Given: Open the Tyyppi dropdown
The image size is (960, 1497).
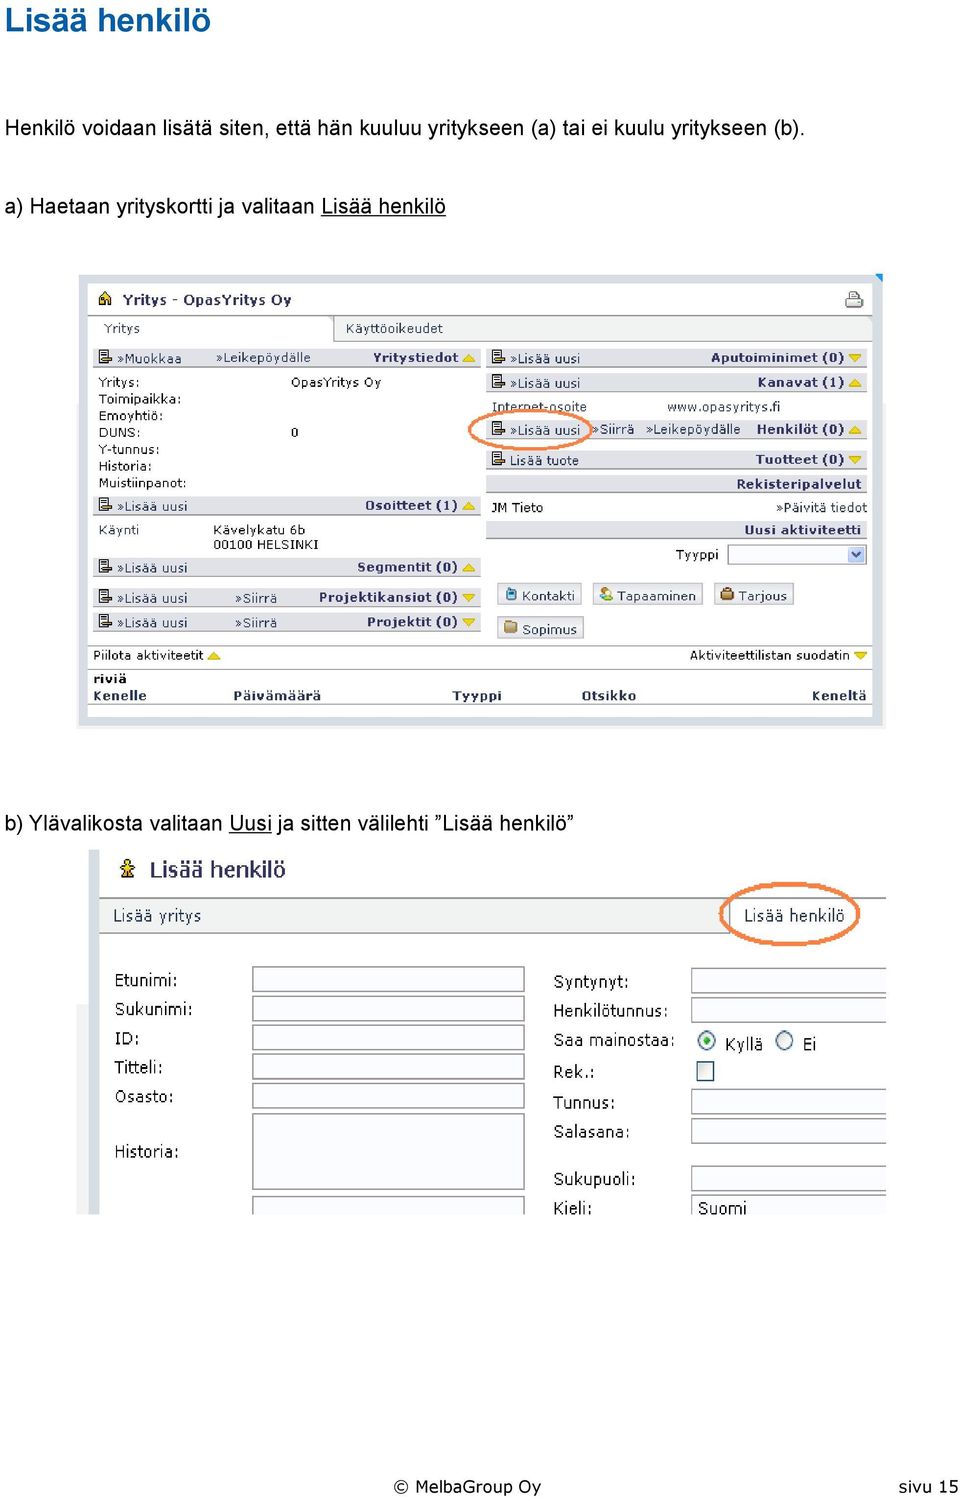Looking at the screenshot, I should pos(797,554).
